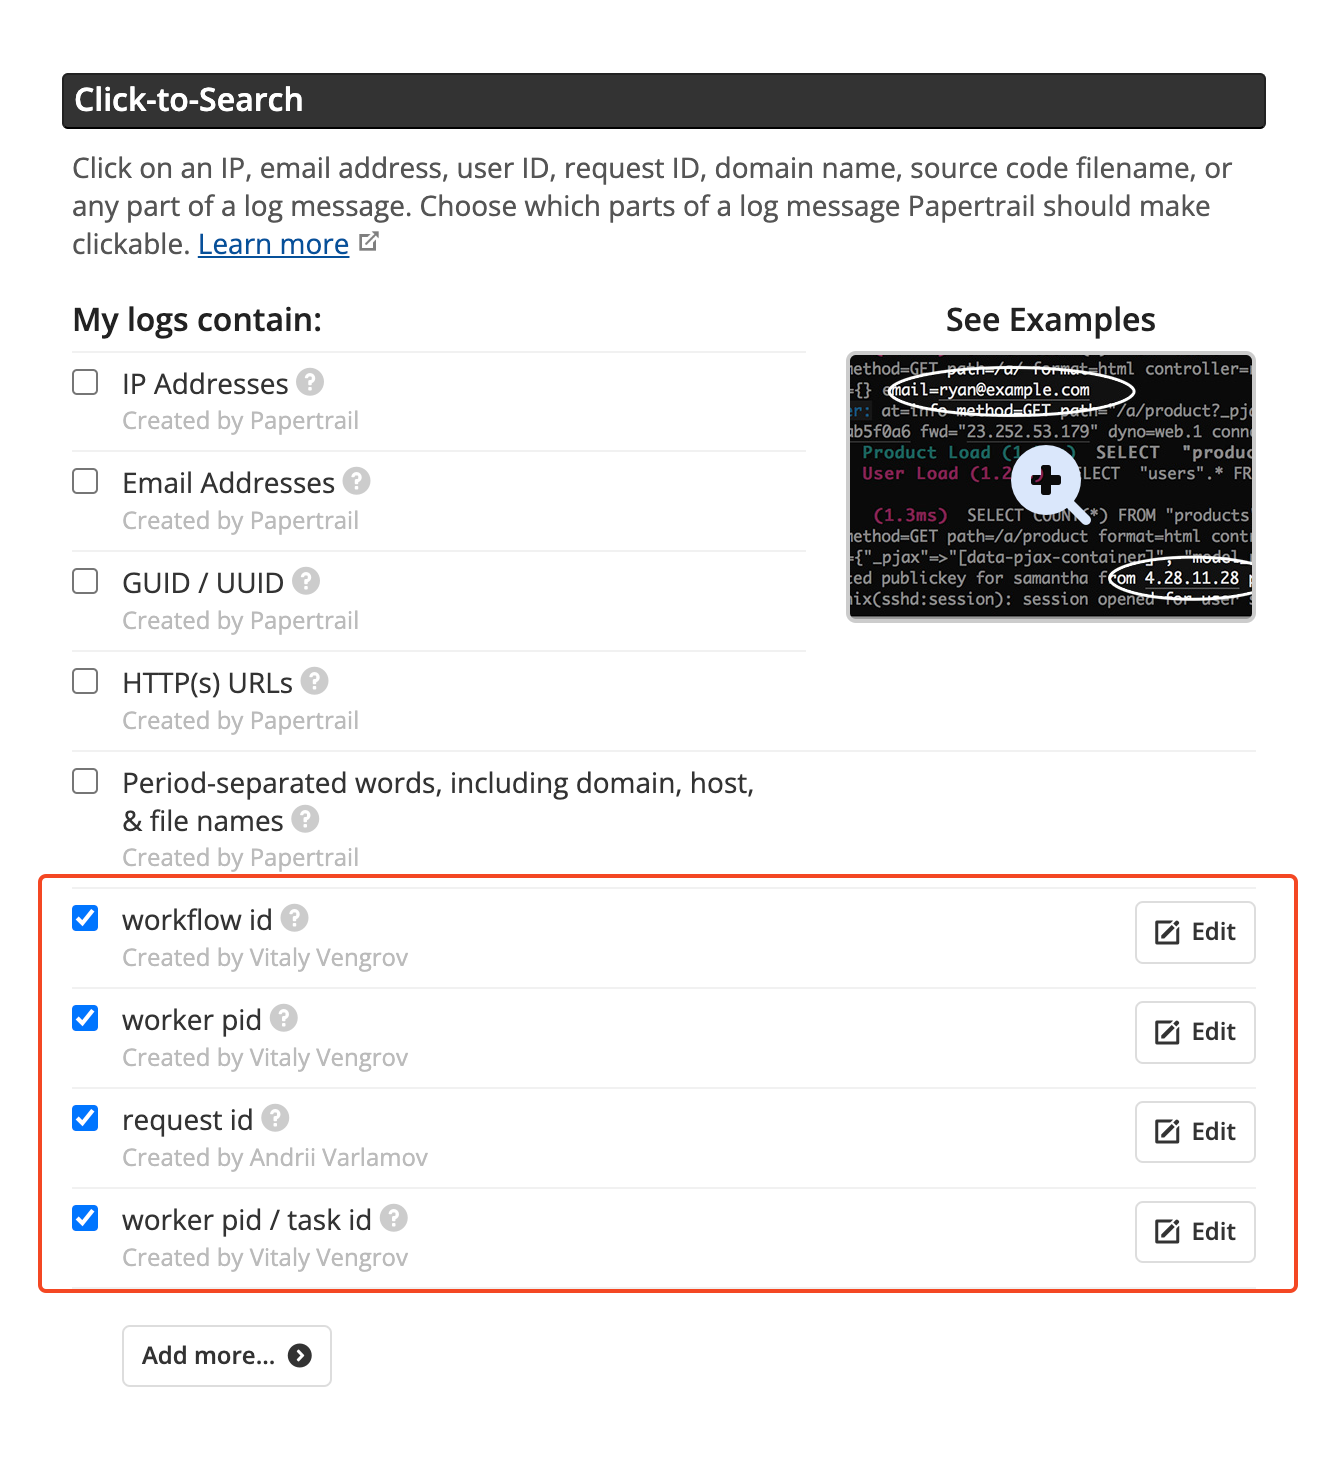Uncheck the workflow id checkbox
Image resolution: width=1336 pixels, height=1460 pixels.
click(x=85, y=918)
